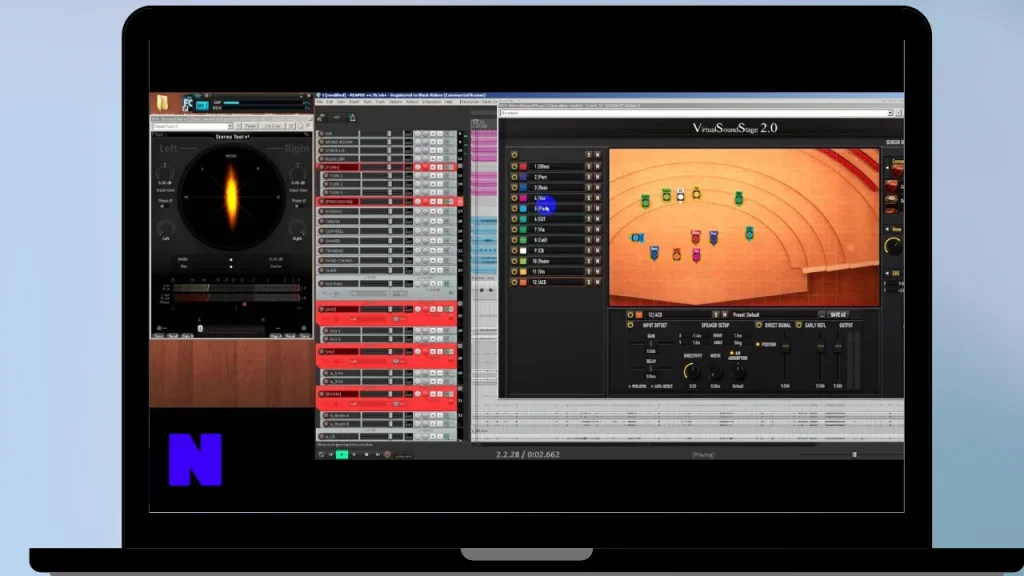
Task: Mute the 6 SST channel in VirtualSoundStage
Action: [x=597, y=219]
